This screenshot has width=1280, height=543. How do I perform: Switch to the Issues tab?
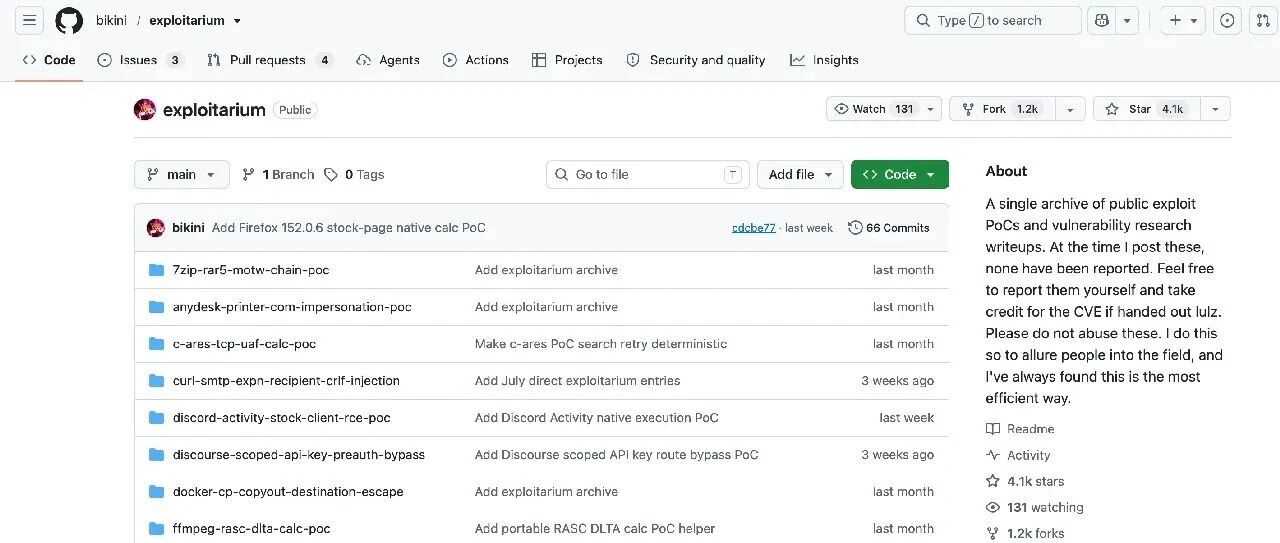pyautogui.click(x=140, y=60)
